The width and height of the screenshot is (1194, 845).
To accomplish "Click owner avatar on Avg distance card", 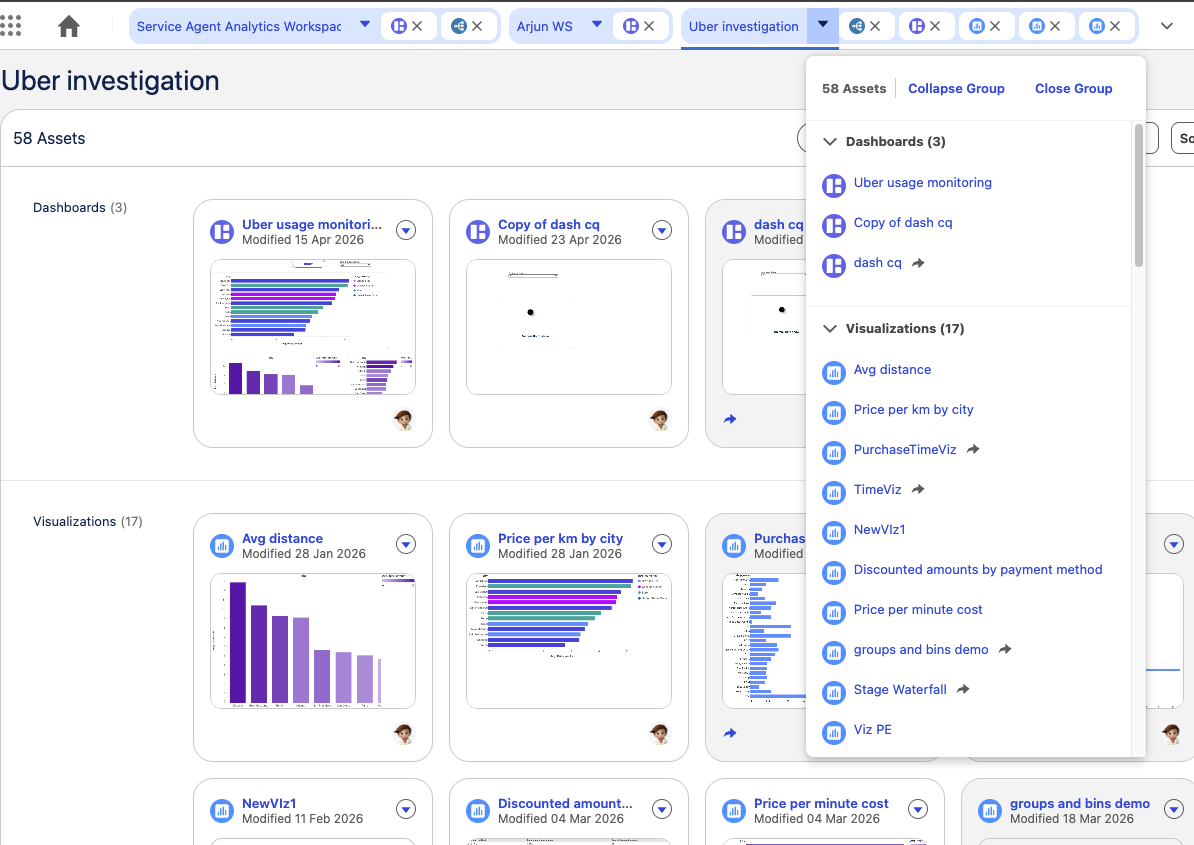I will [x=404, y=734].
